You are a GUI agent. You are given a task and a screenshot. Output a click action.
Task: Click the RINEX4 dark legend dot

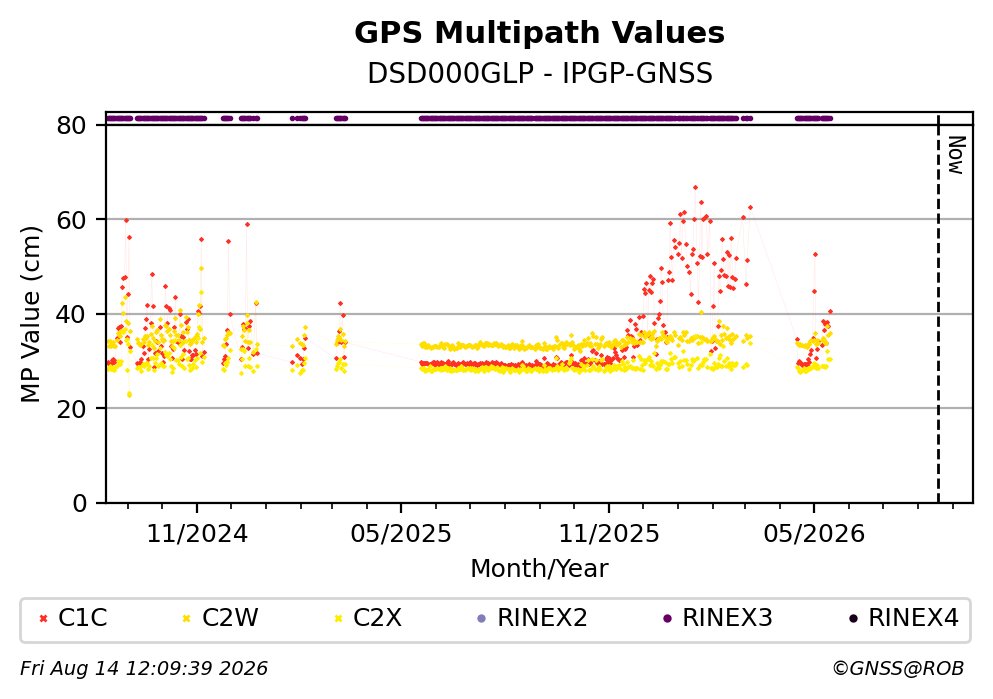click(x=853, y=619)
